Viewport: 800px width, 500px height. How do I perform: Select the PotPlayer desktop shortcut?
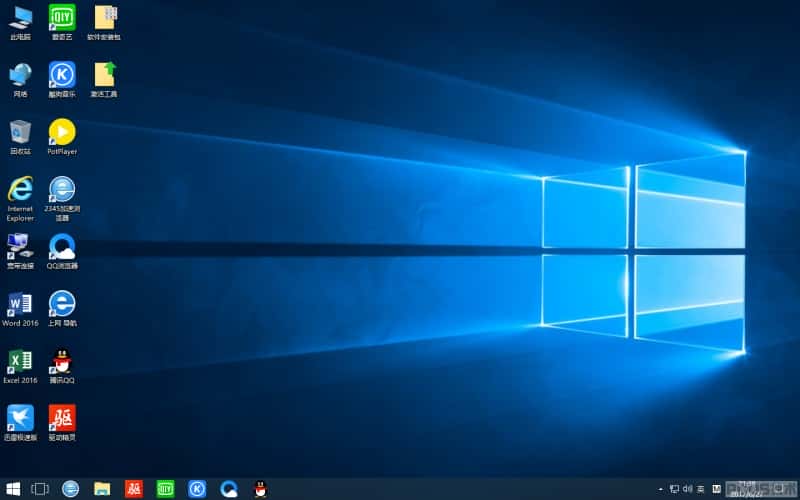[x=62, y=137]
